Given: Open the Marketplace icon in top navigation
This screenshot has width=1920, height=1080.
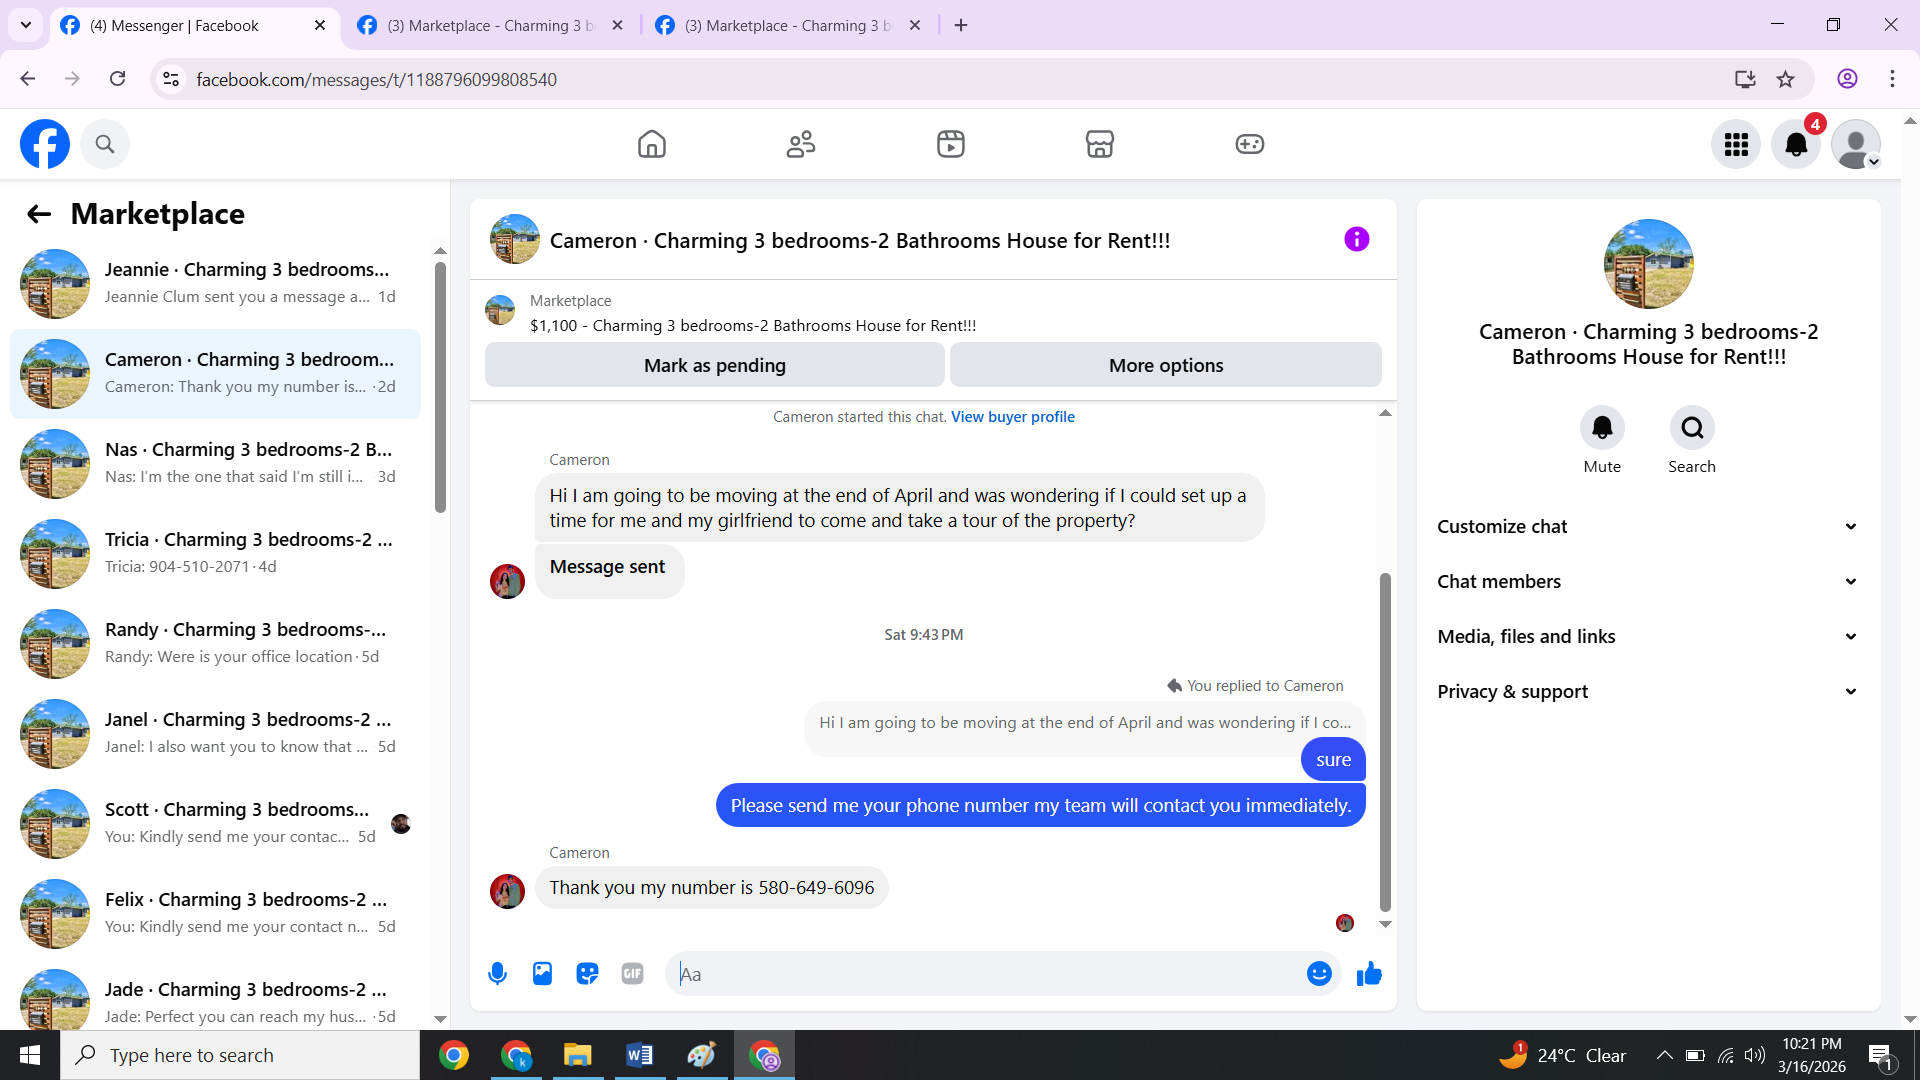Looking at the screenshot, I should pyautogui.click(x=1099, y=144).
